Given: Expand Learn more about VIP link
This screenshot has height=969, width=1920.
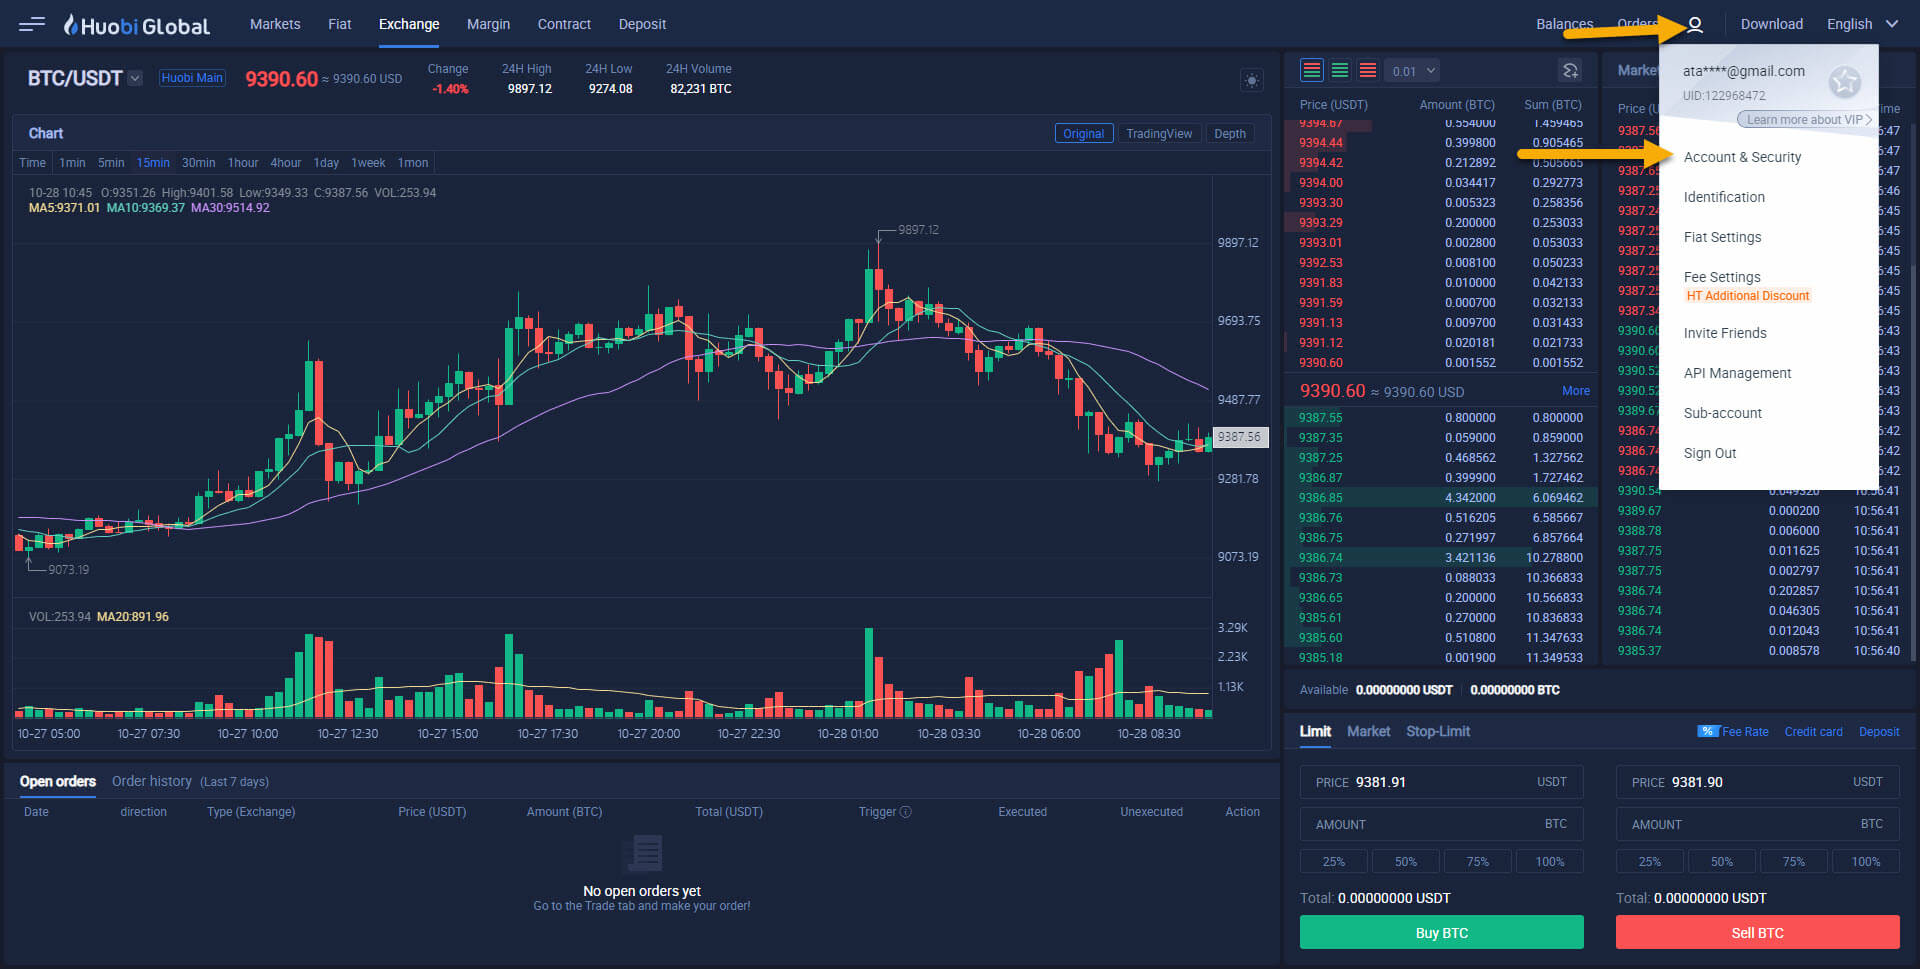Looking at the screenshot, I should 1805,120.
